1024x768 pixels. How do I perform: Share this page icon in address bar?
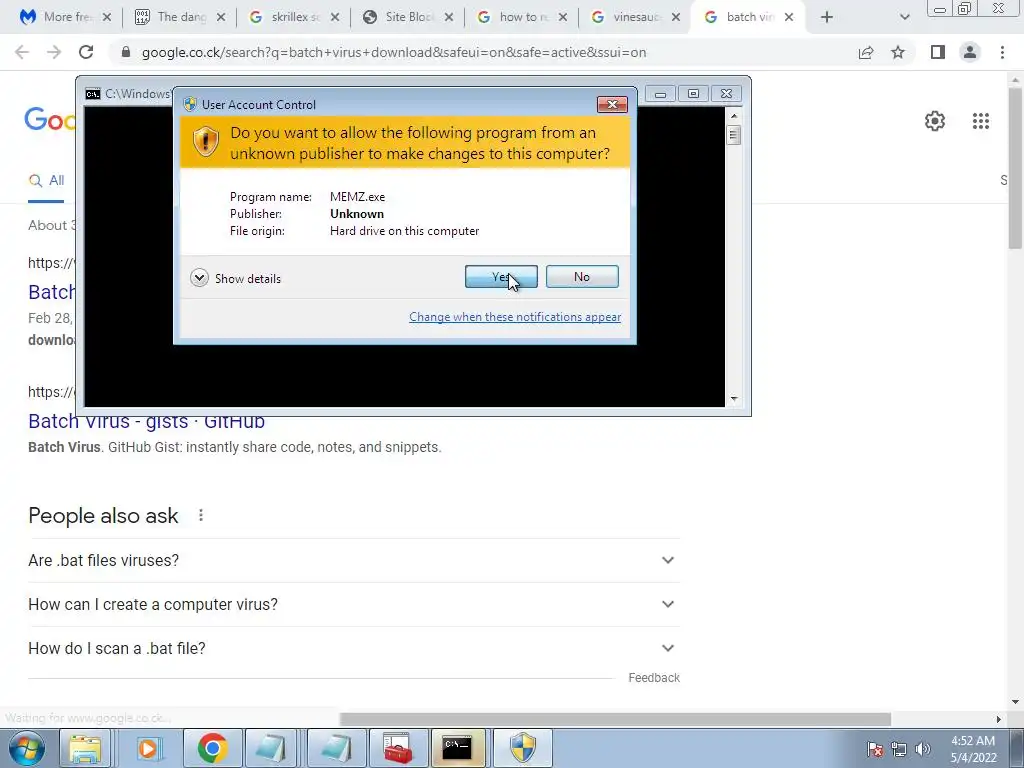click(866, 52)
